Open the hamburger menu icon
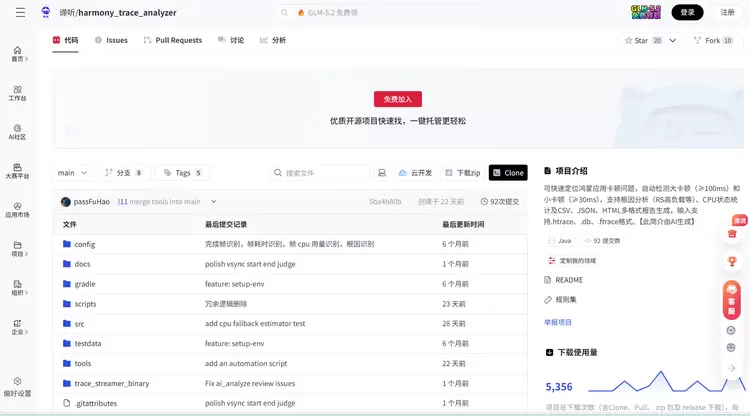Screen dimensions: 750x416 click(20, 12)
